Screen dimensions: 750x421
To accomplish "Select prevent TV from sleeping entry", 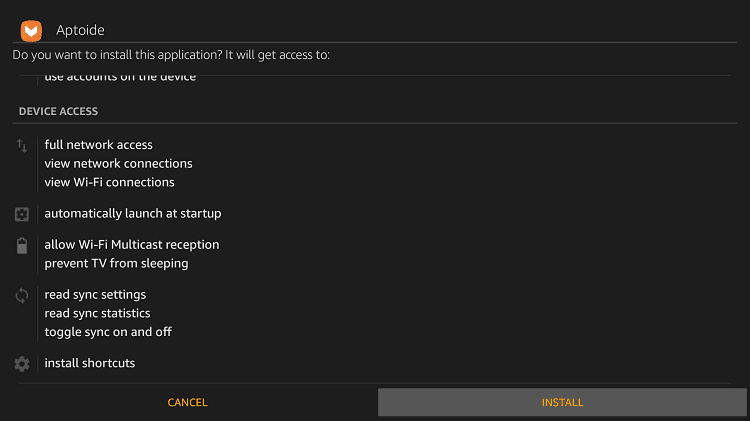I will 116,263.
